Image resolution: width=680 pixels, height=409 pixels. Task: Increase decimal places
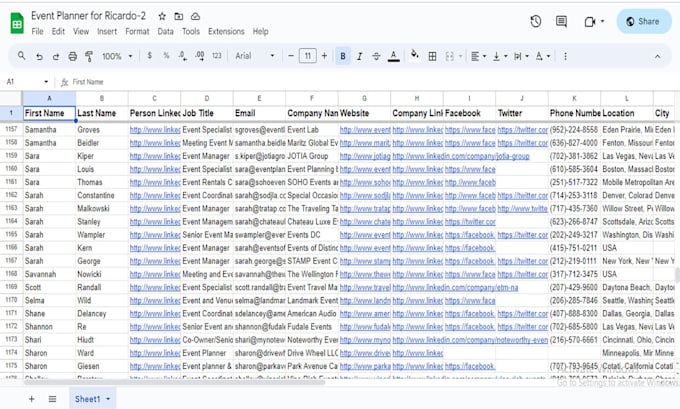coord(199,56)
